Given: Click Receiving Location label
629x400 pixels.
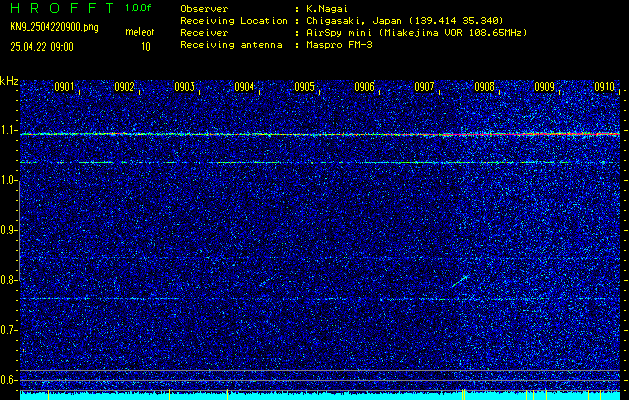Looking at the screenshot, I should 234,21.
